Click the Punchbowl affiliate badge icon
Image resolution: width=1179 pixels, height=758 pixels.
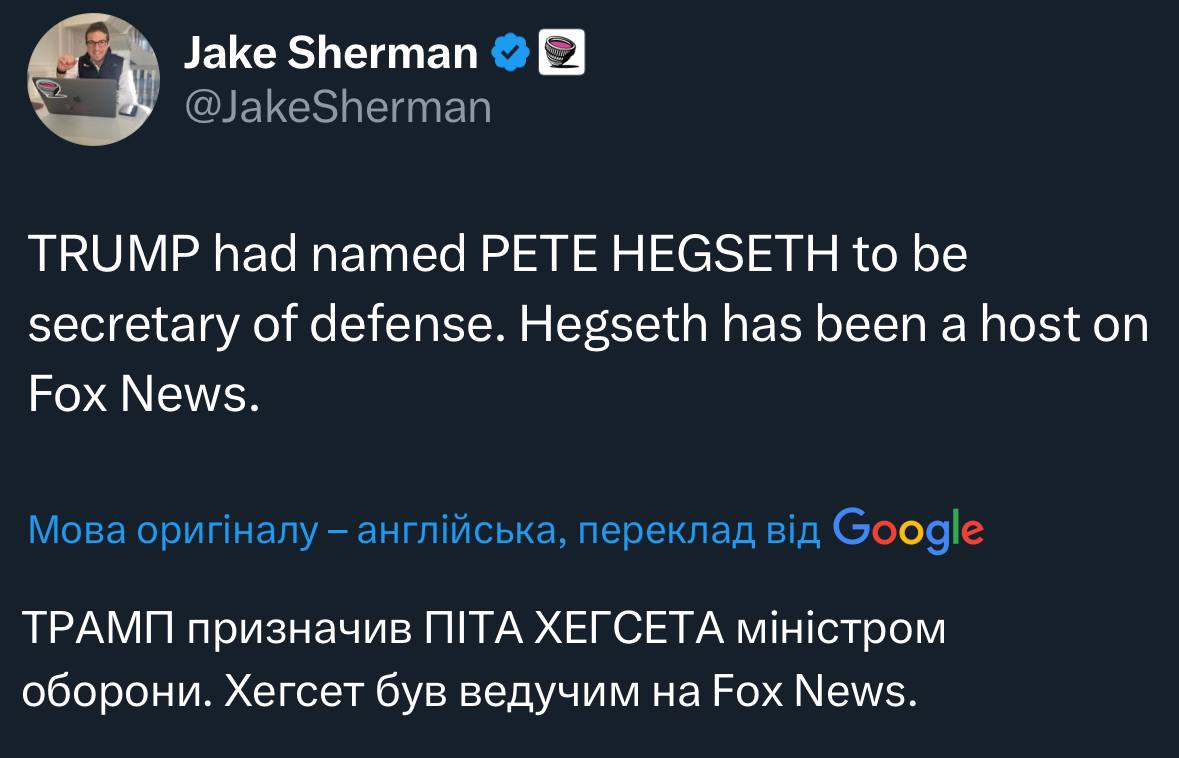click(561, 53)
